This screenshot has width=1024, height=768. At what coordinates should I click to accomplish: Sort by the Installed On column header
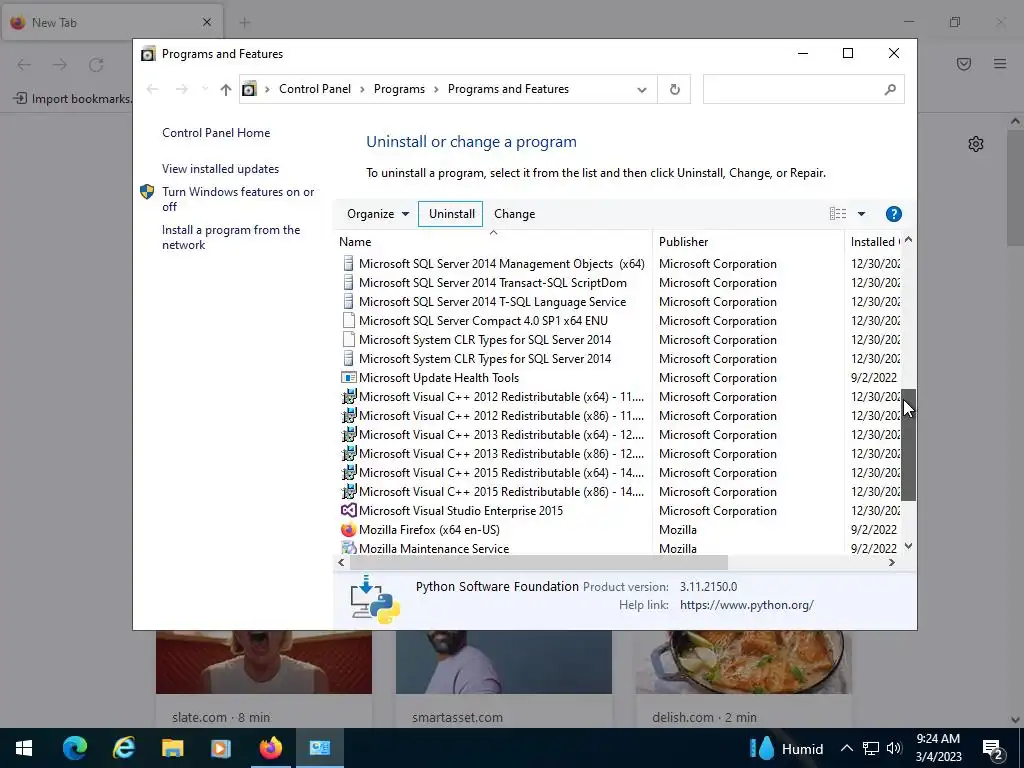pyautogui.click(x=875, y=242)
